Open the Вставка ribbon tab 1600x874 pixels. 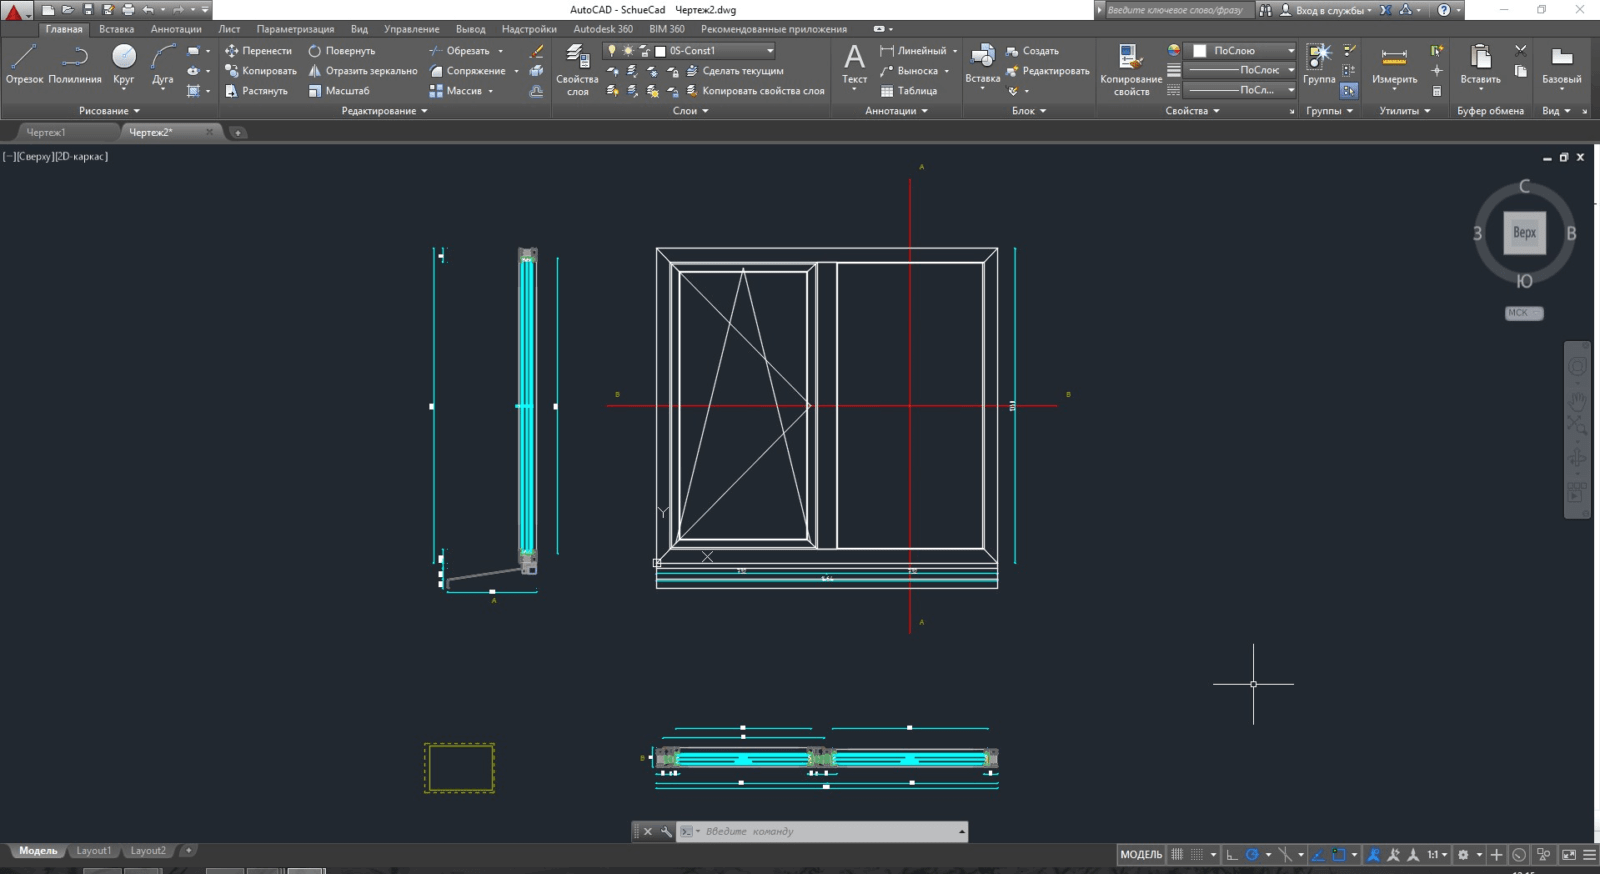pos(116,29)
